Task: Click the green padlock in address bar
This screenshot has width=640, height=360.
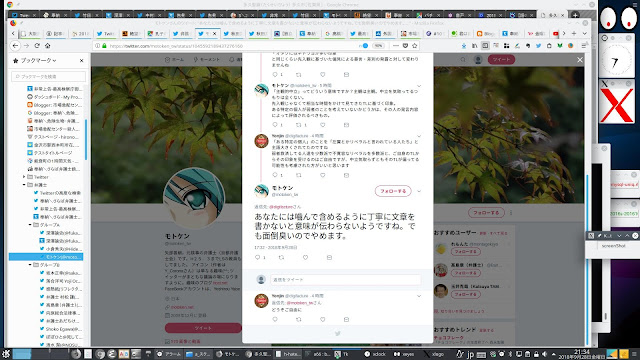Action: pyautogui.click(x=104, y=46)
